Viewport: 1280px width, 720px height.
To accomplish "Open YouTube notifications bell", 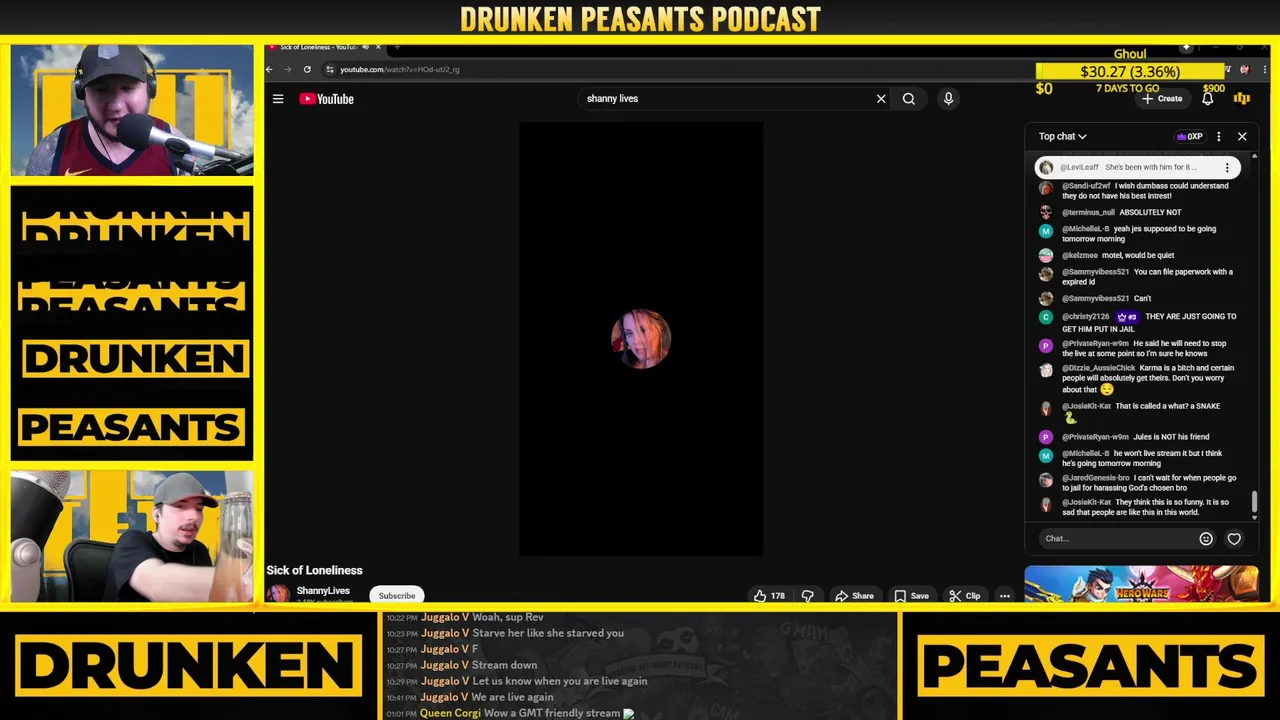I will tap(1208, 99).
